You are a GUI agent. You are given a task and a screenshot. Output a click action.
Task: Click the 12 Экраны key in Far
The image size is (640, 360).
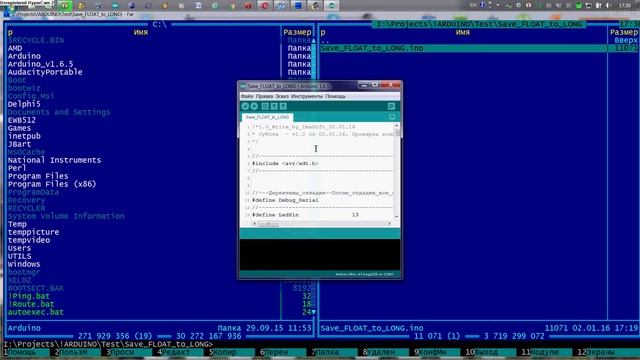tap(600, 352)
